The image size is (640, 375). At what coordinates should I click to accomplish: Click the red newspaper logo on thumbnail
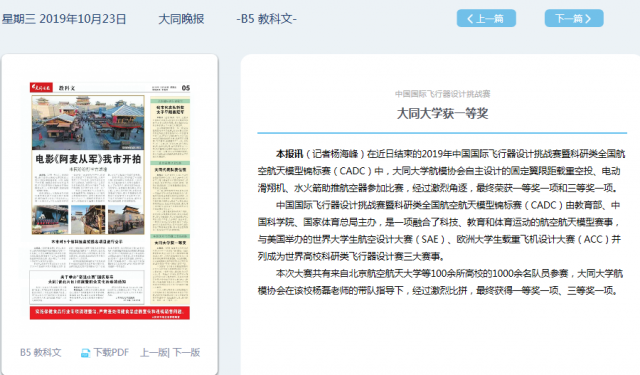pyautogui.click(x=41, y=87)
